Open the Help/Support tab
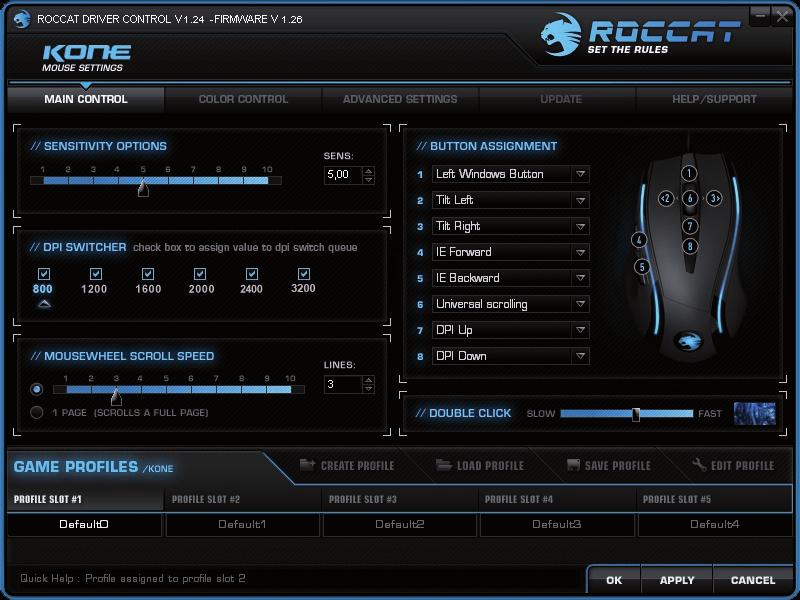 click(x=714, y=99)
